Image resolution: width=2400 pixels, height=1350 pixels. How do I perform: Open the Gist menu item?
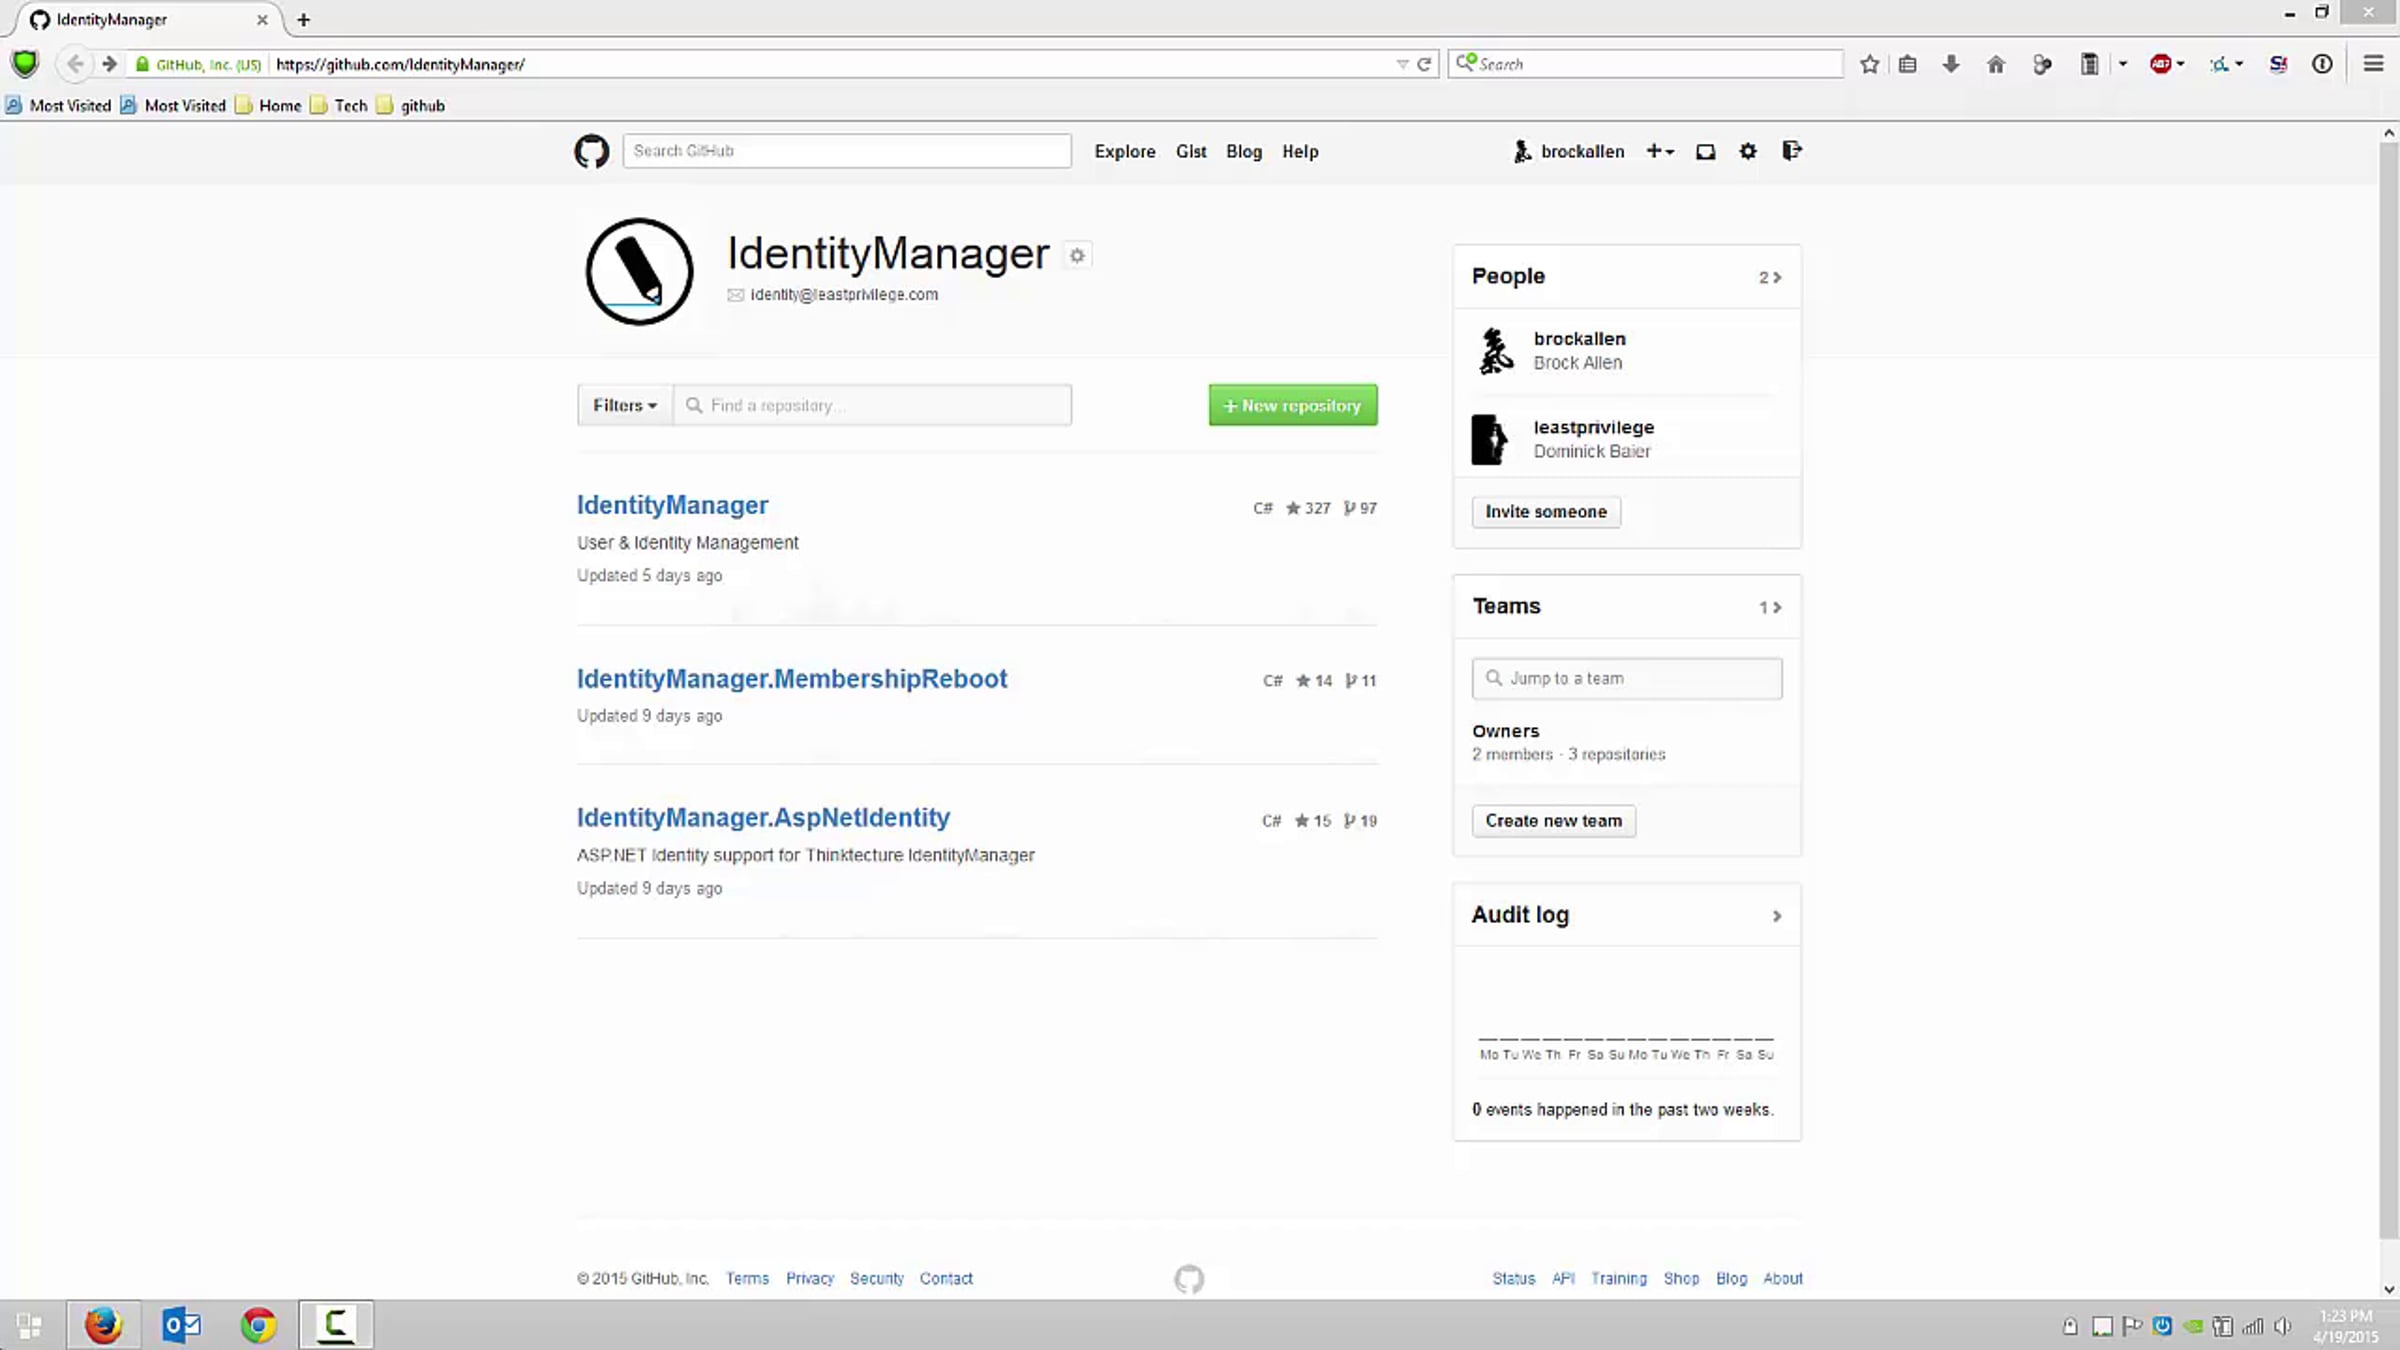(x=1191, y=151)
